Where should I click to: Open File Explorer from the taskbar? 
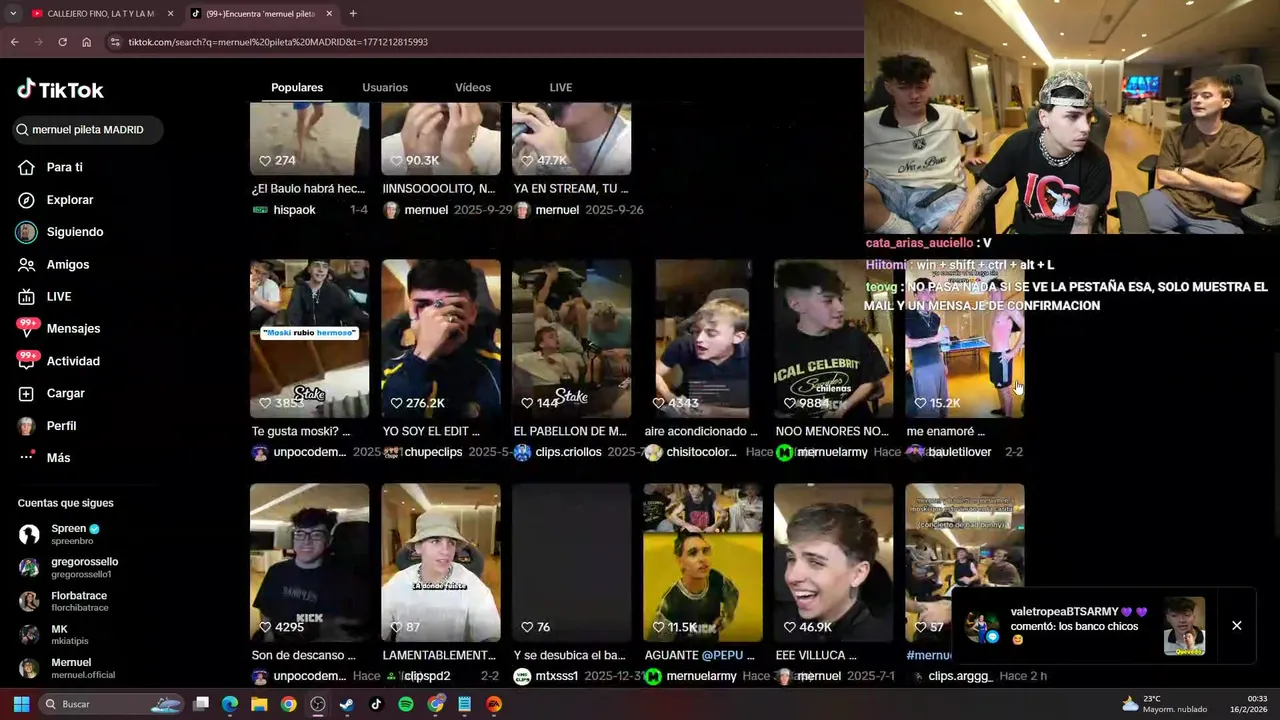coord(259,704)
